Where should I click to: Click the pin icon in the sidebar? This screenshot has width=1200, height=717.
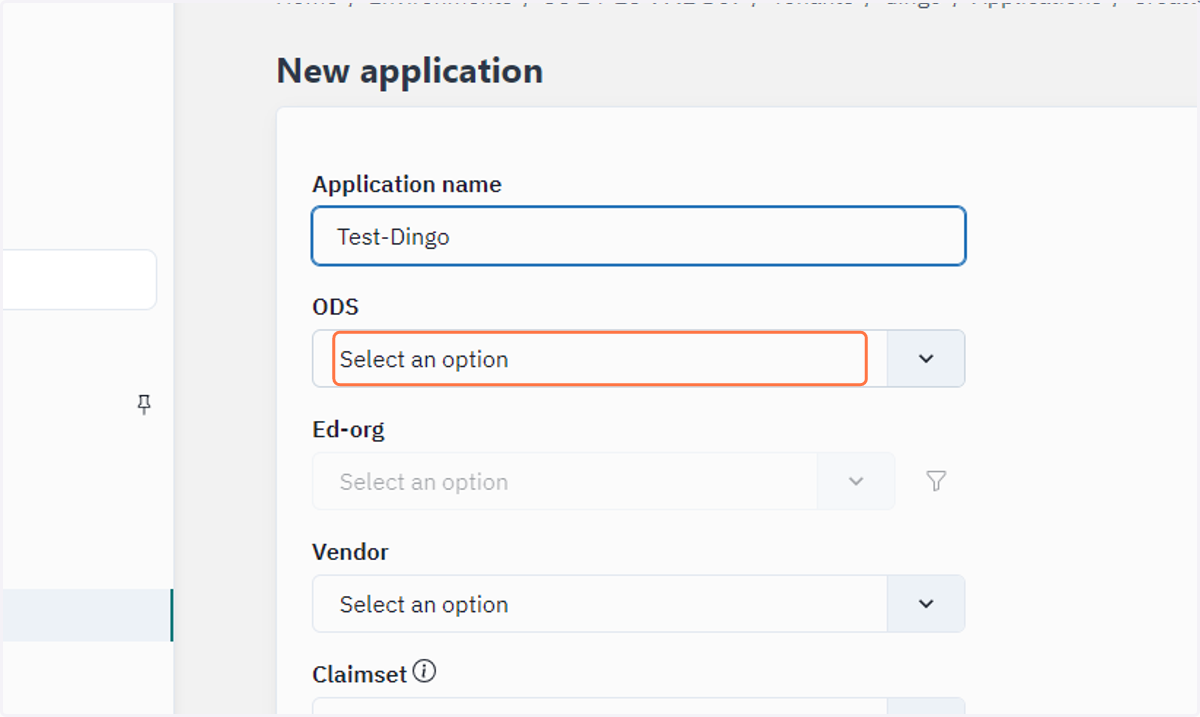click(x=144, y=404)
